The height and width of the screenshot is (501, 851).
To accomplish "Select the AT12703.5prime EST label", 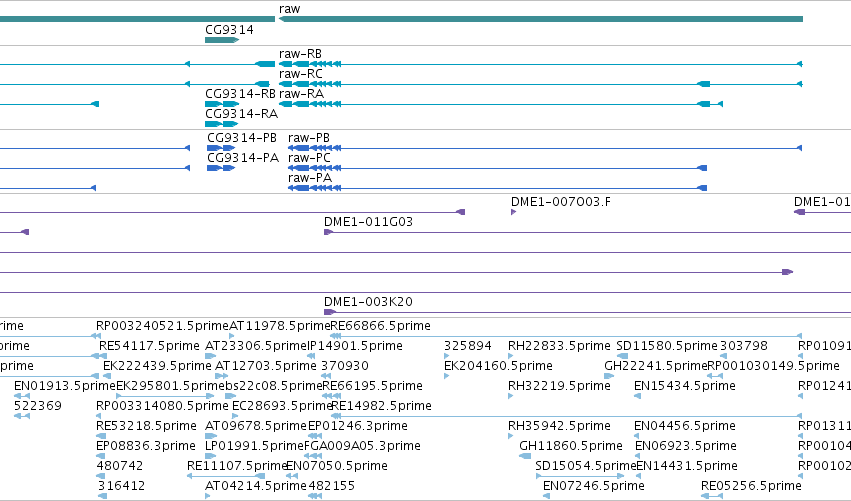I will [266, 366].
